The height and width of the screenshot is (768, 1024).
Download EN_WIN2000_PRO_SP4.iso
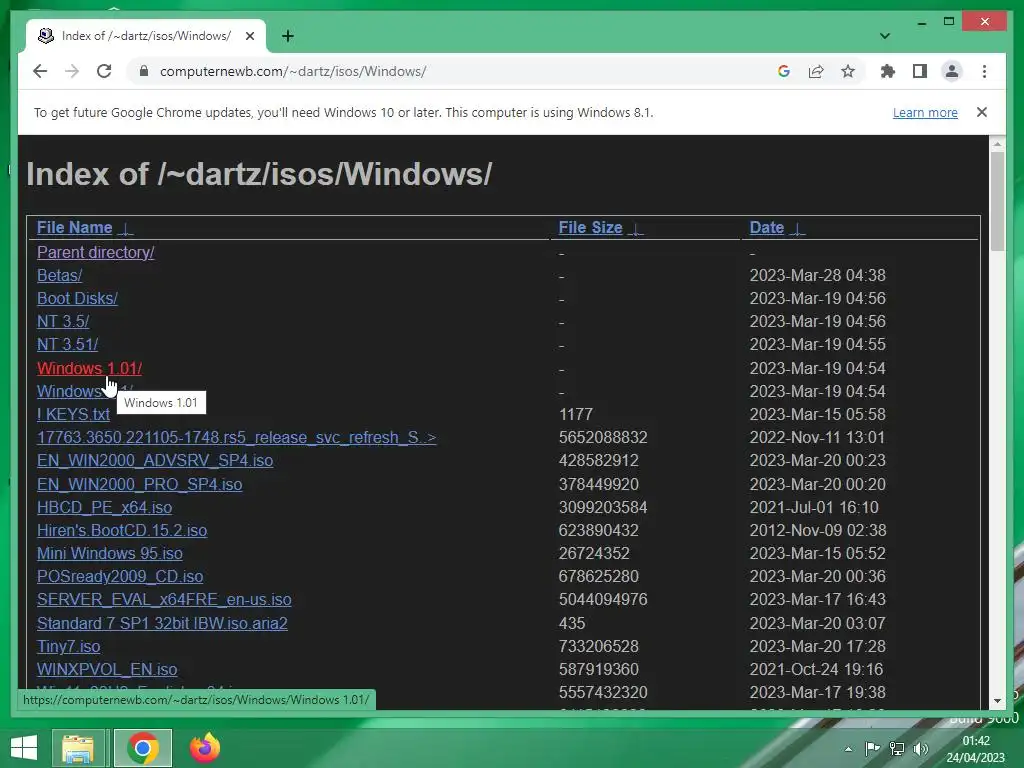tap(139, 485)
